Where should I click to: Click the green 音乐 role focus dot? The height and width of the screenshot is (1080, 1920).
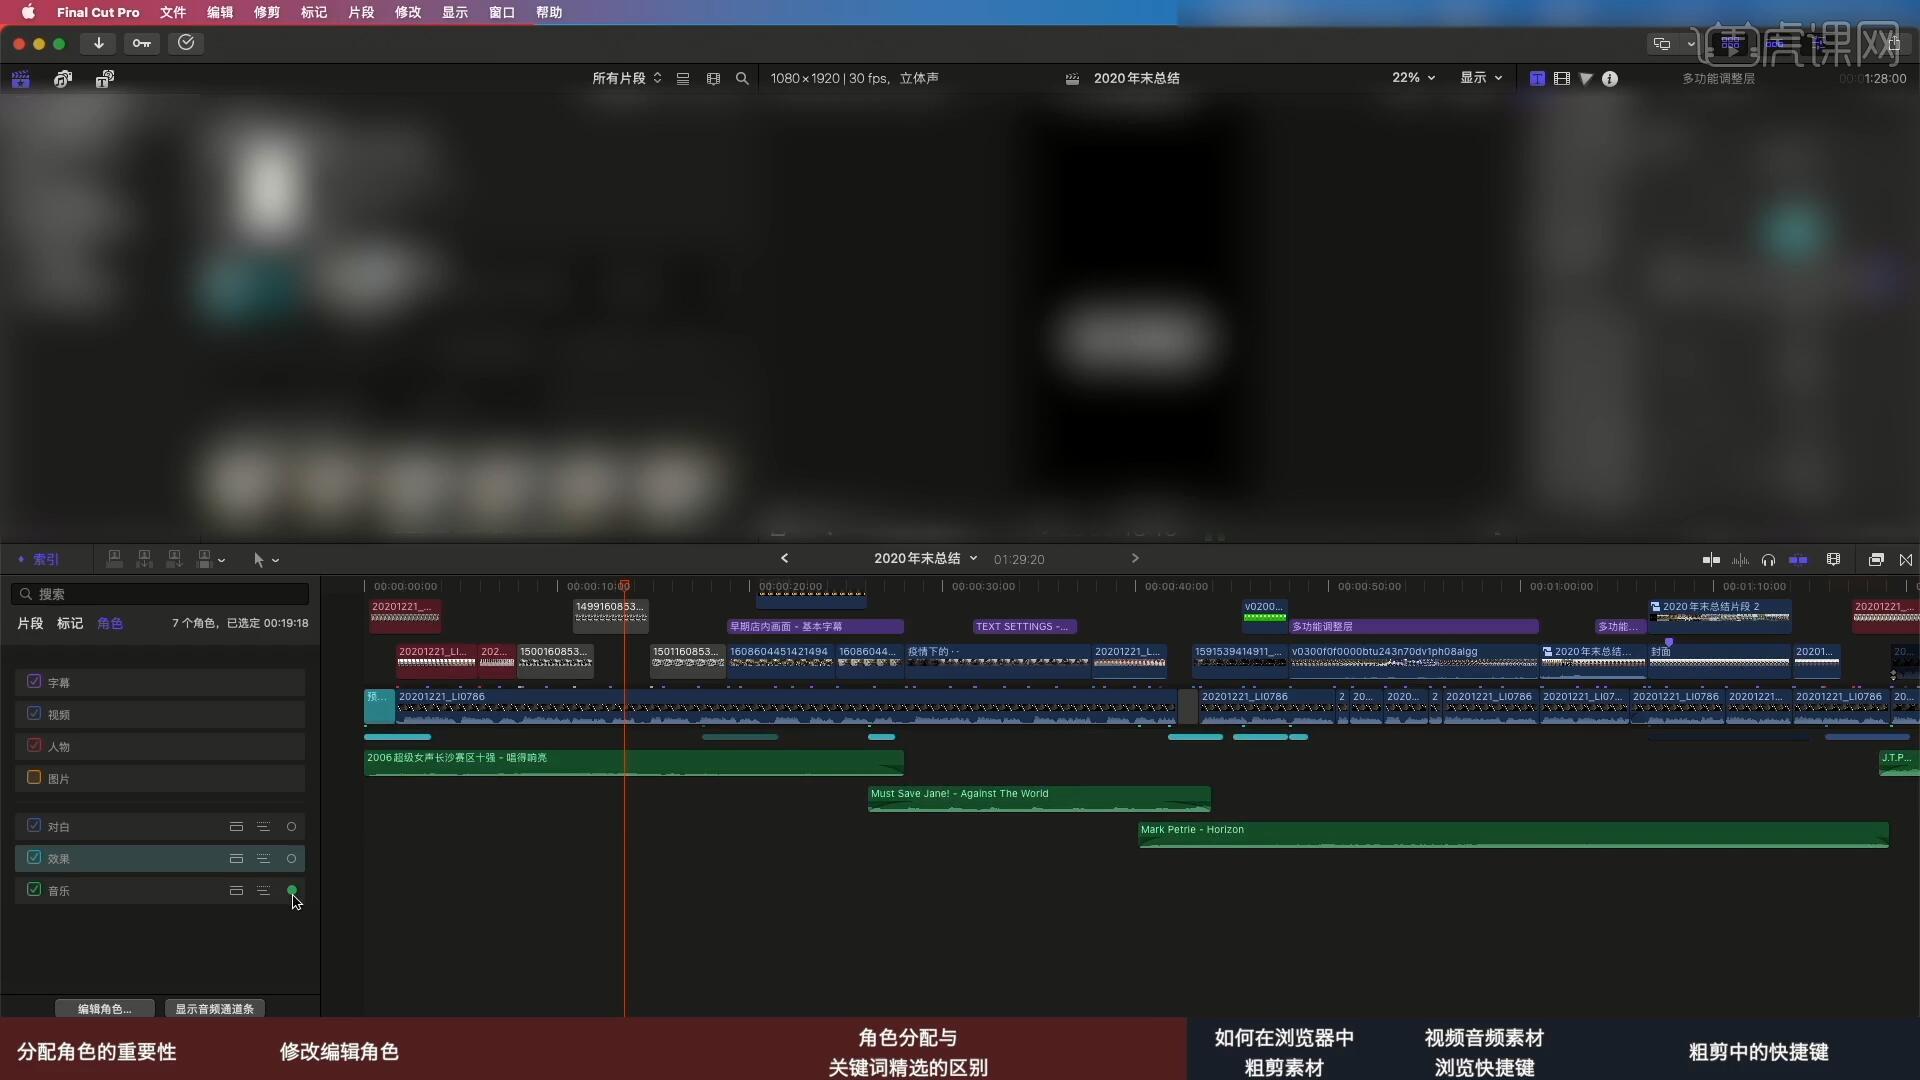pos(292,889)
